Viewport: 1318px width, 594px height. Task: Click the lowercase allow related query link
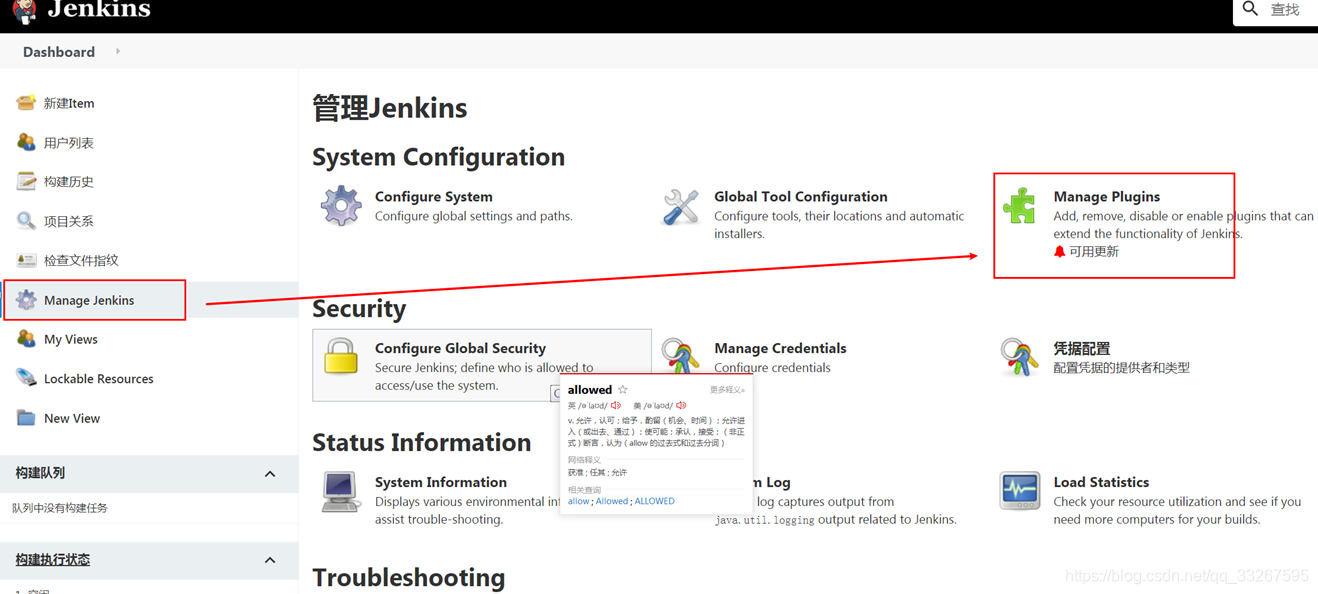578,501
